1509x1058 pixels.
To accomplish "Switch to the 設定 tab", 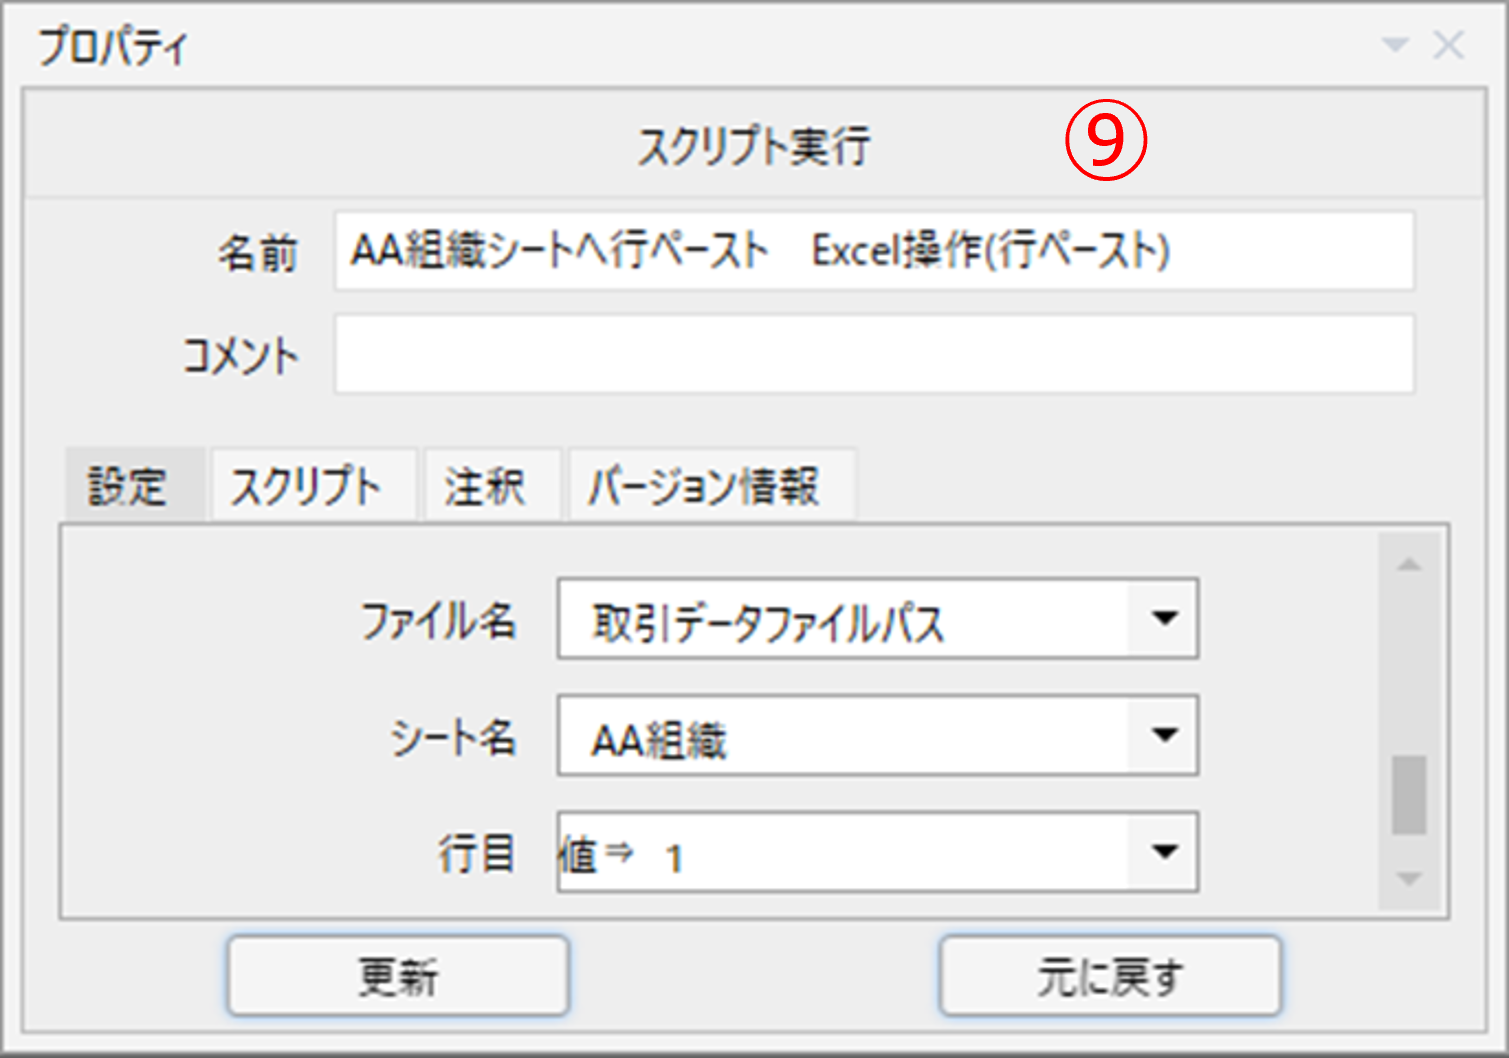I will tap(128, 486).
